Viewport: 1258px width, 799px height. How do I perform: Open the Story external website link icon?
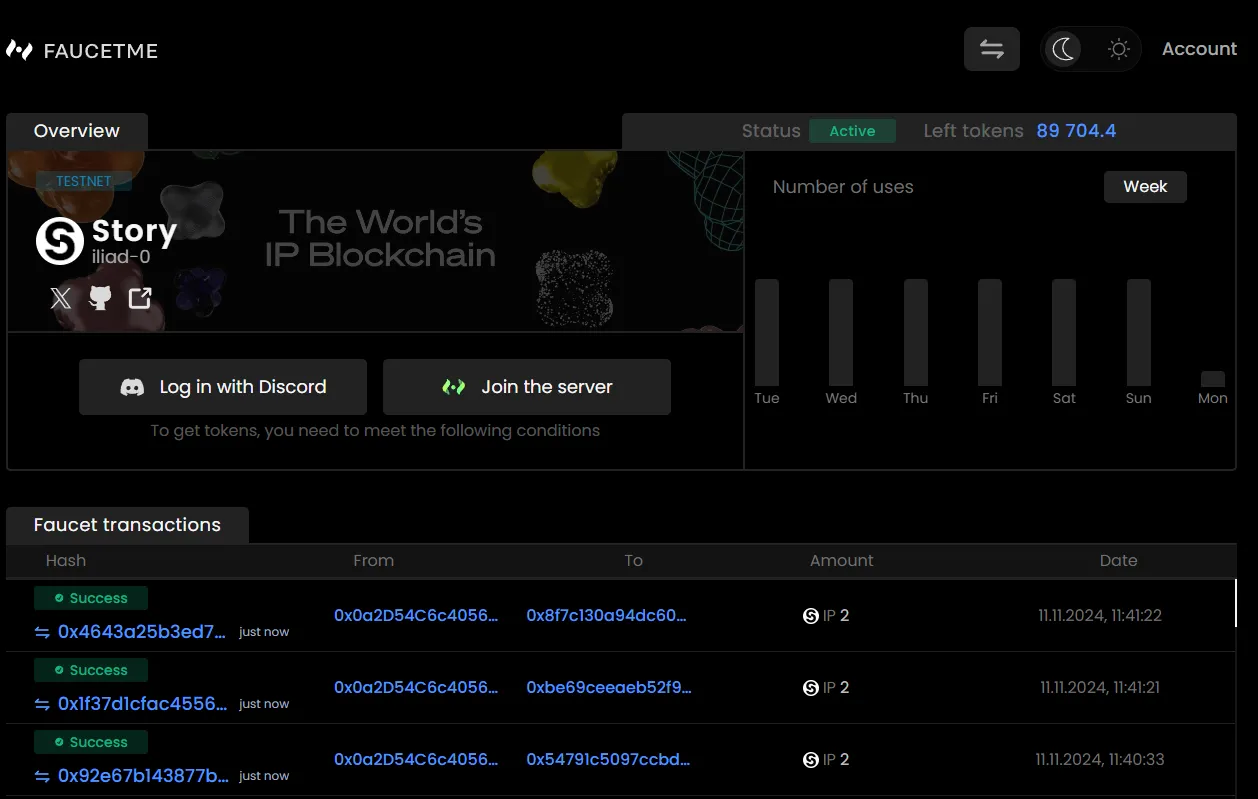tap(140, 298)
